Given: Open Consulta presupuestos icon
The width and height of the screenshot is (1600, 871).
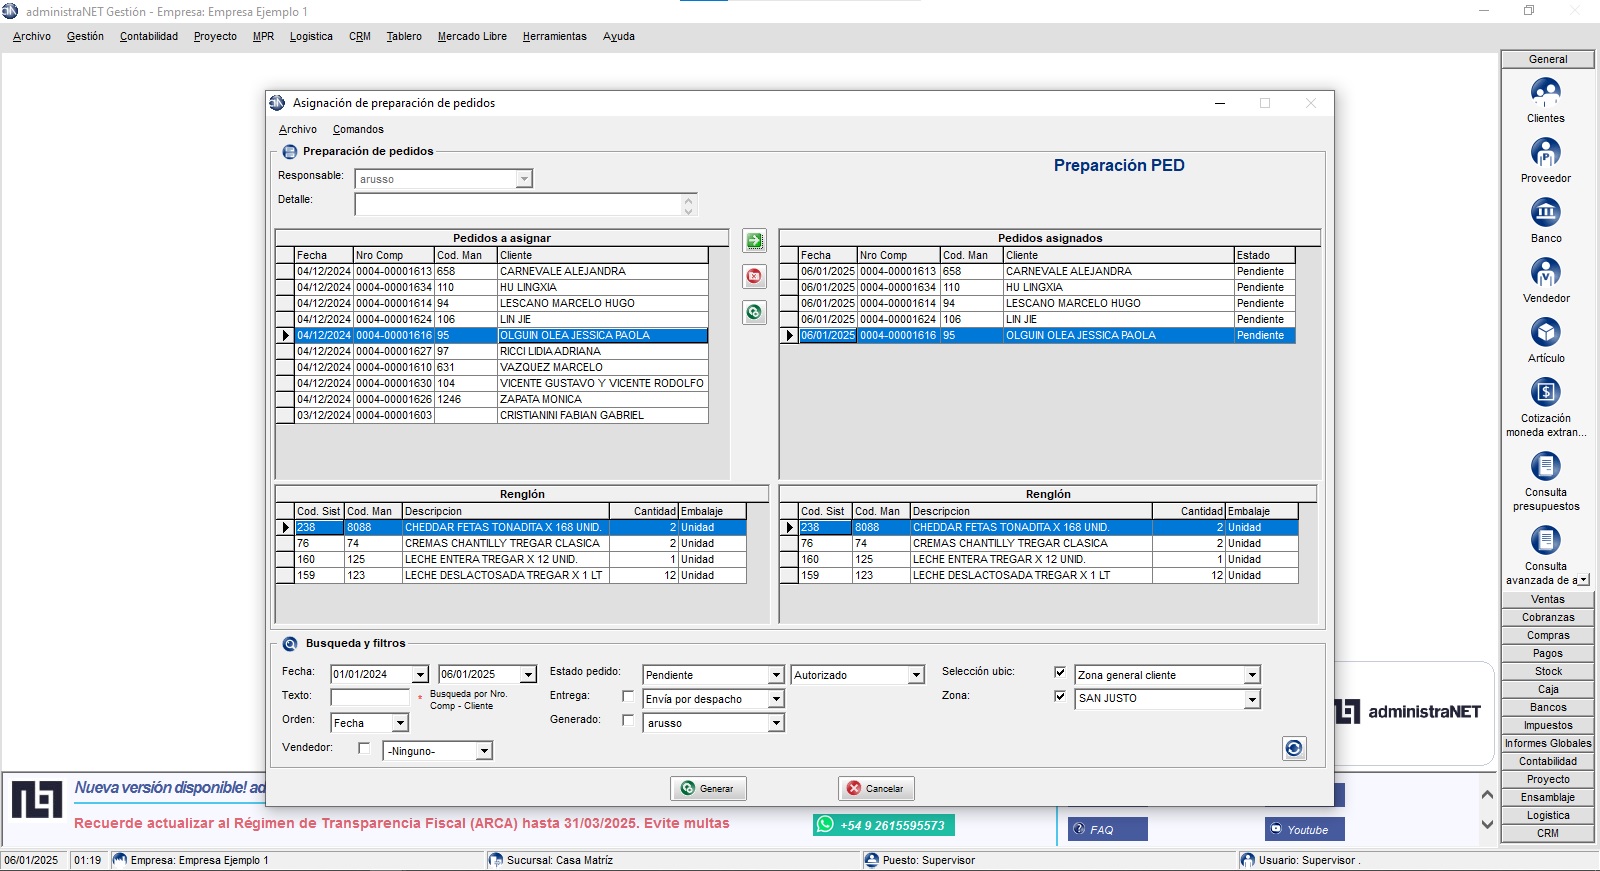Looking at the screenshot, I should [1545, 467].
